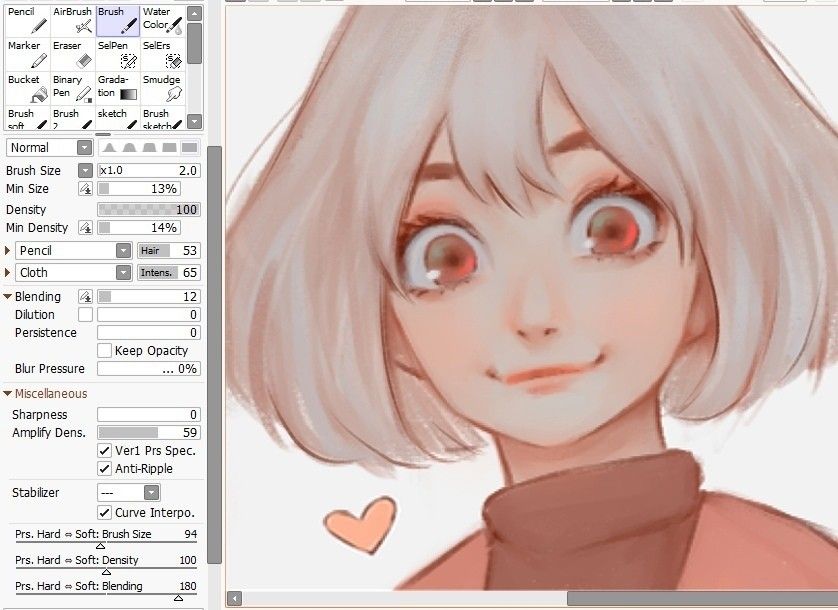The image size is (838, 610).
Task: Open the Pencil brush shape dropdown
Action: click(x=123, y=251)
